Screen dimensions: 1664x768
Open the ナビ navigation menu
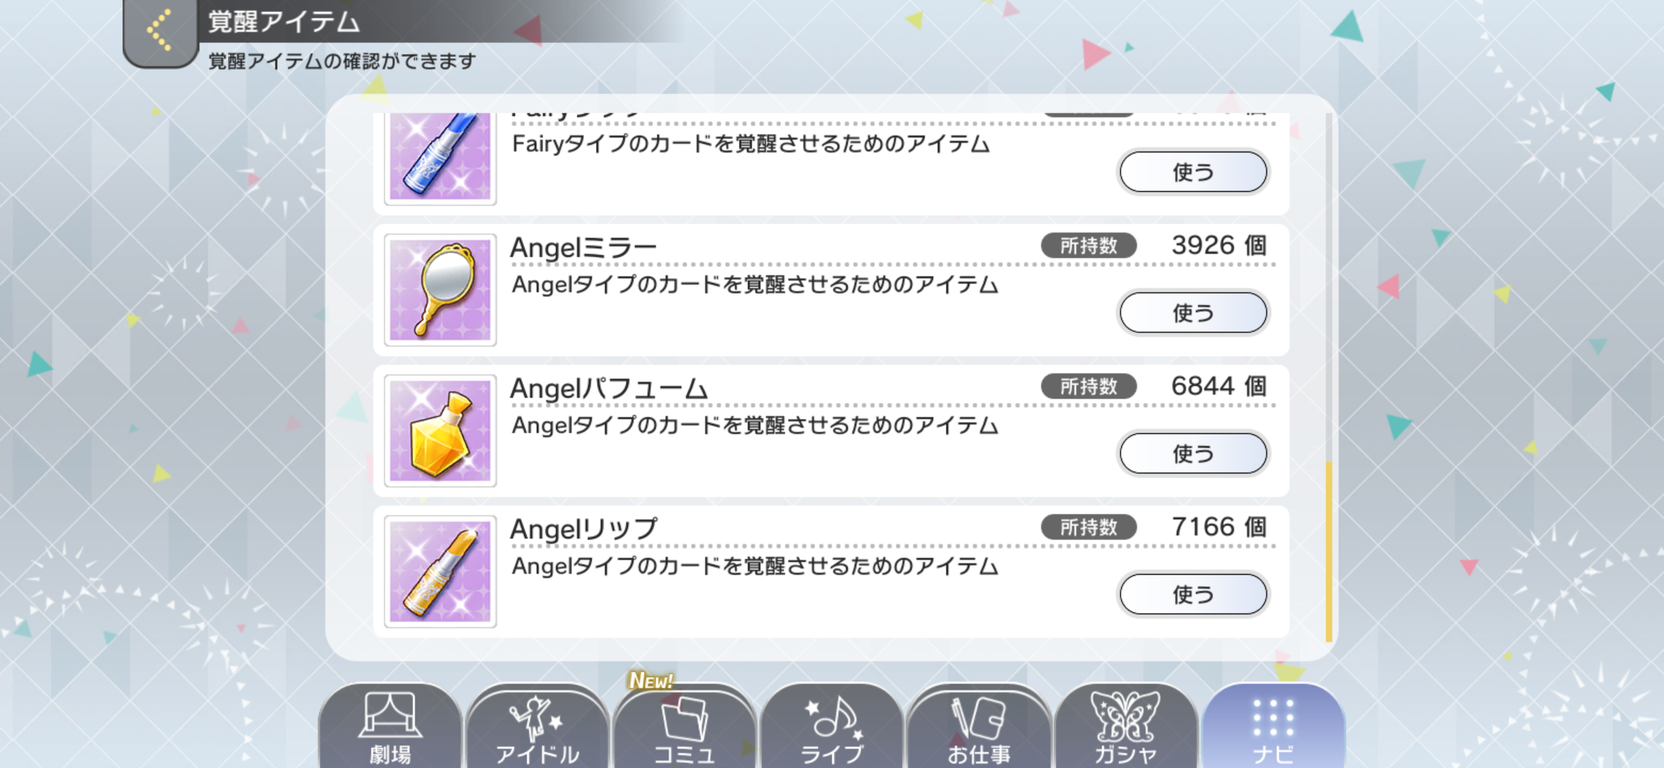click(1273, 726)
